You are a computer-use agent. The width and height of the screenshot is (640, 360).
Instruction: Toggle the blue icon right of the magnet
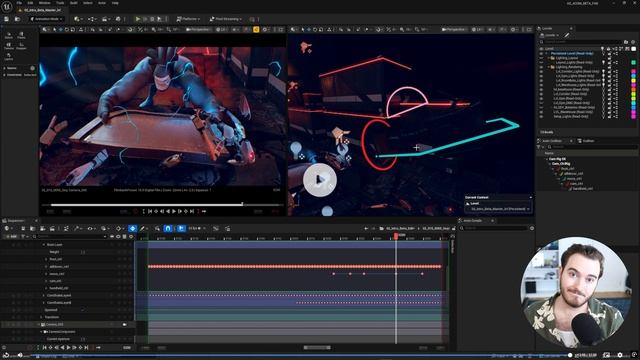click(181, 229)
